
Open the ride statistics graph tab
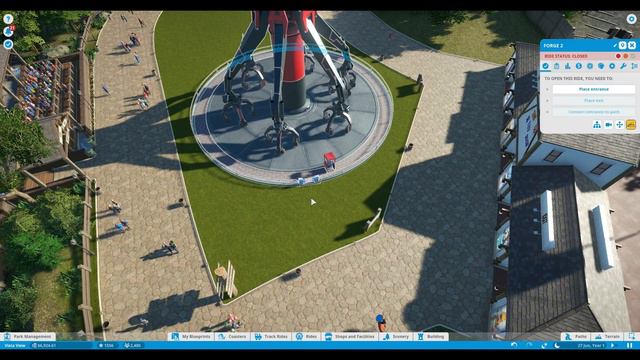click(568, 66)
